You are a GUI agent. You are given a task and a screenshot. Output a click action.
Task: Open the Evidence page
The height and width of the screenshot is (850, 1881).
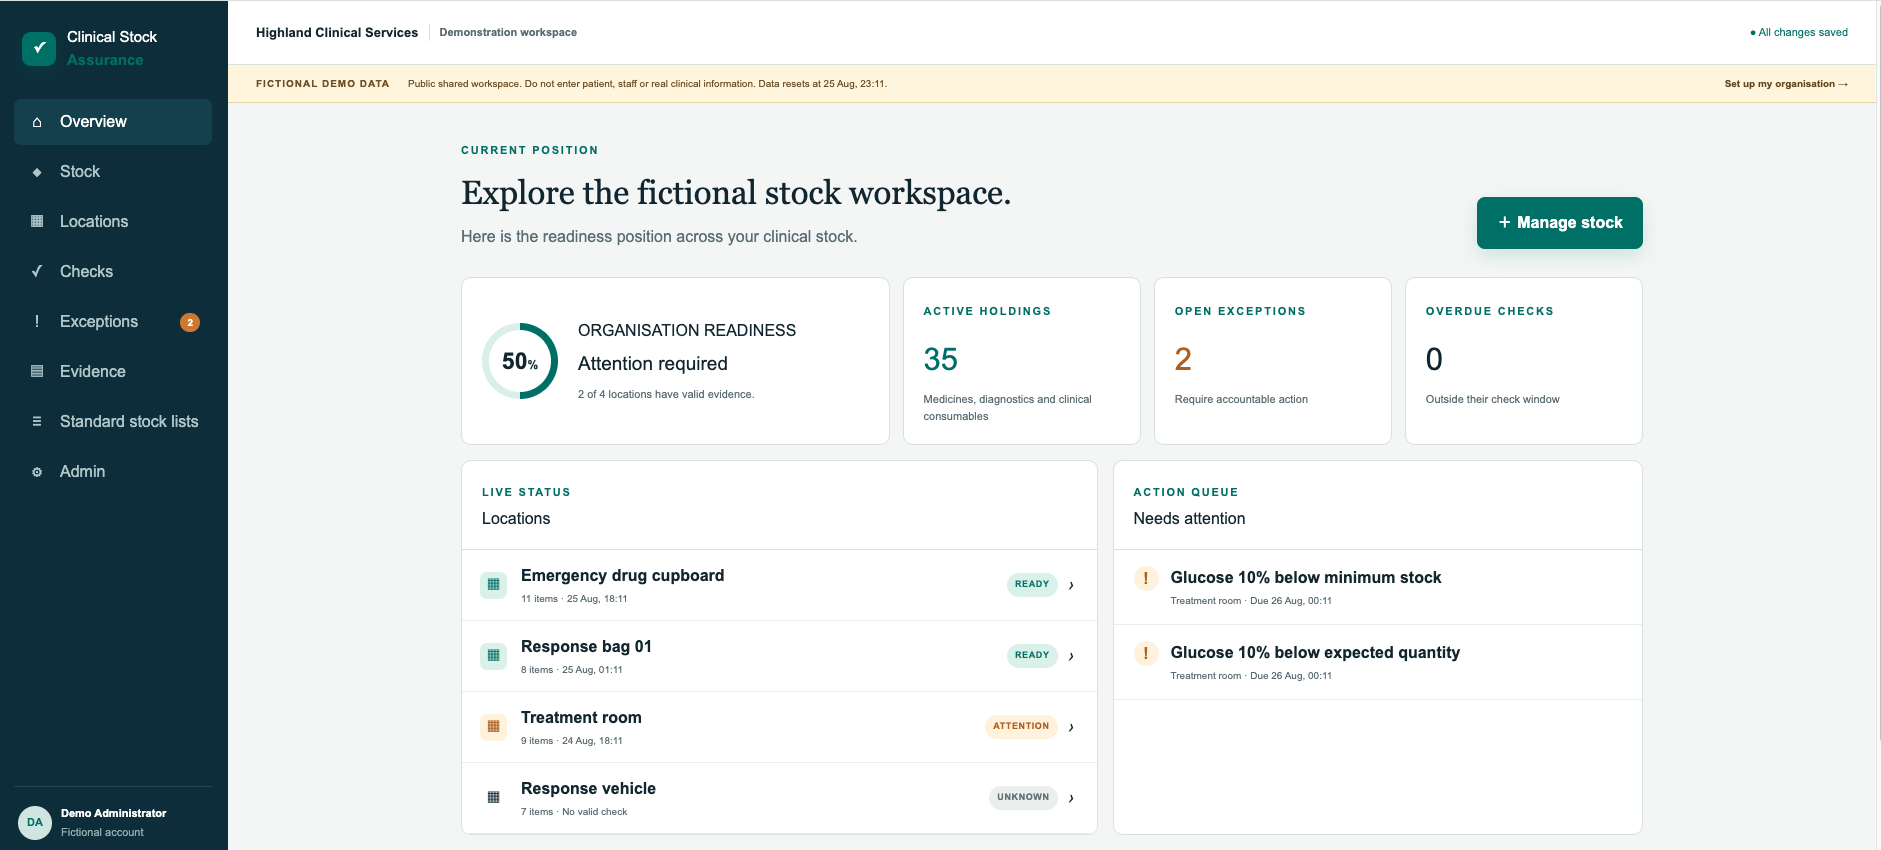click(113, 372)
